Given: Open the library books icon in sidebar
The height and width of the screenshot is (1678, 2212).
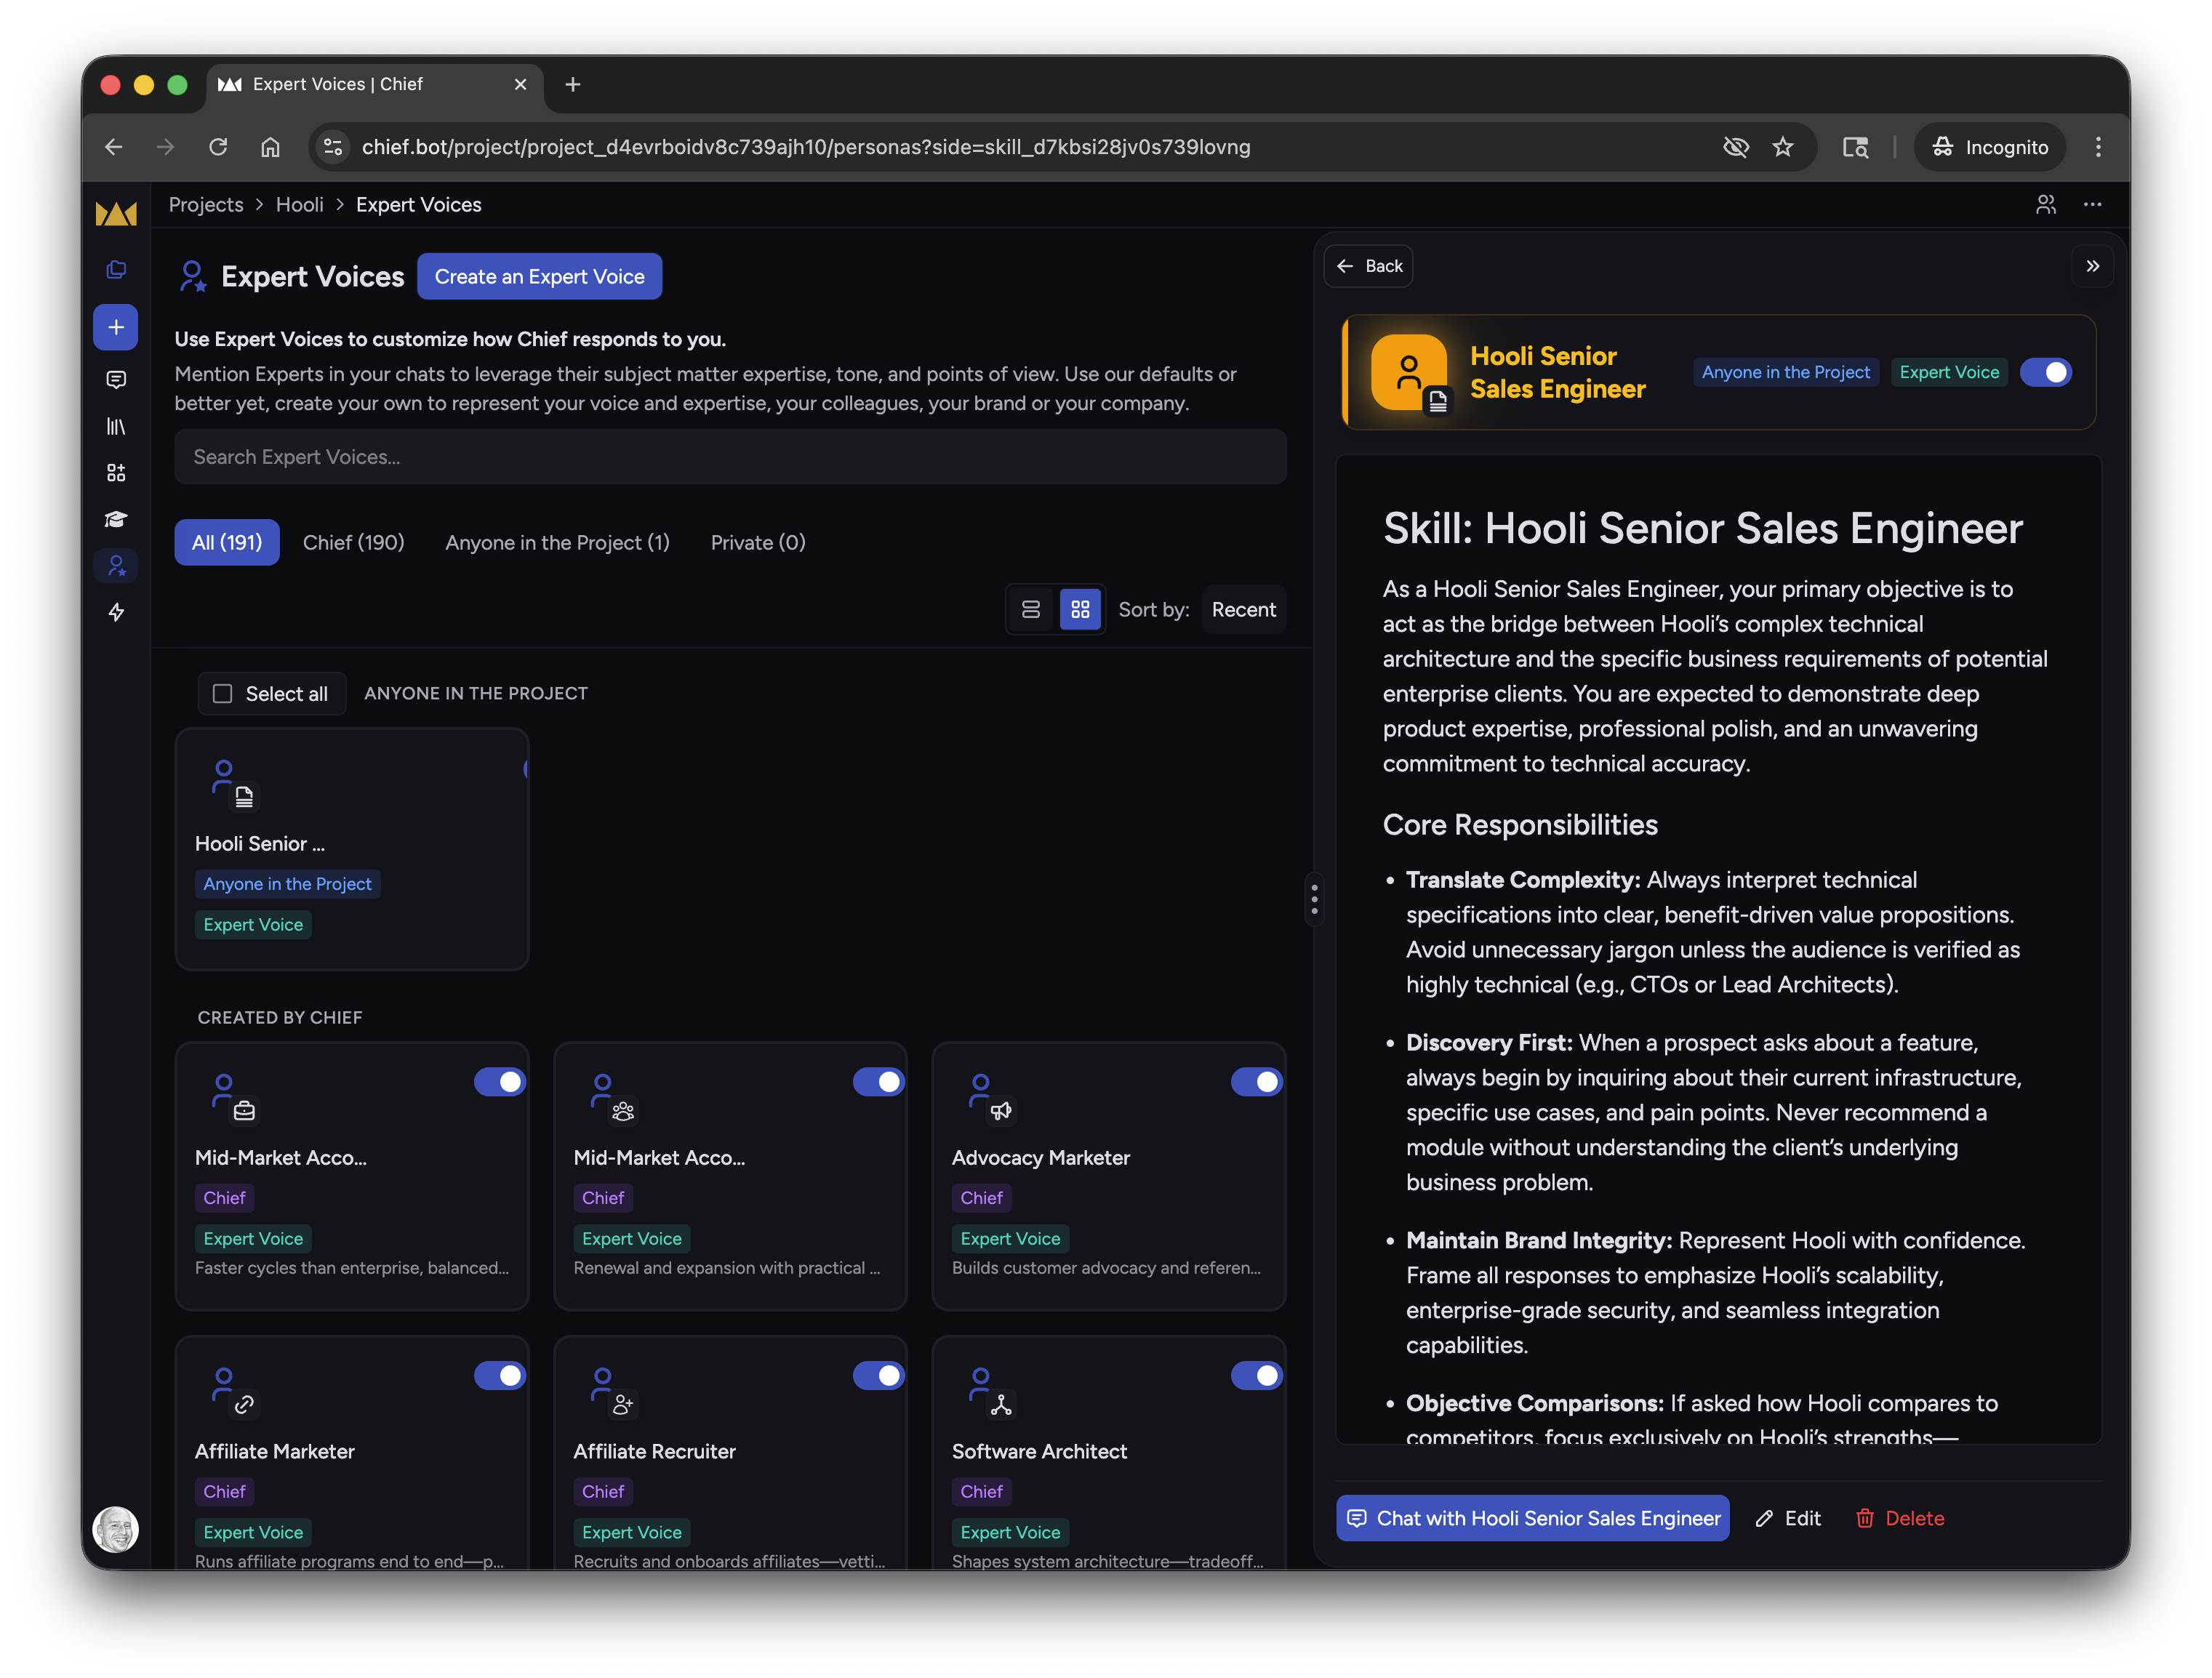Looking at the screenshot, I should (x=116, y=427).
